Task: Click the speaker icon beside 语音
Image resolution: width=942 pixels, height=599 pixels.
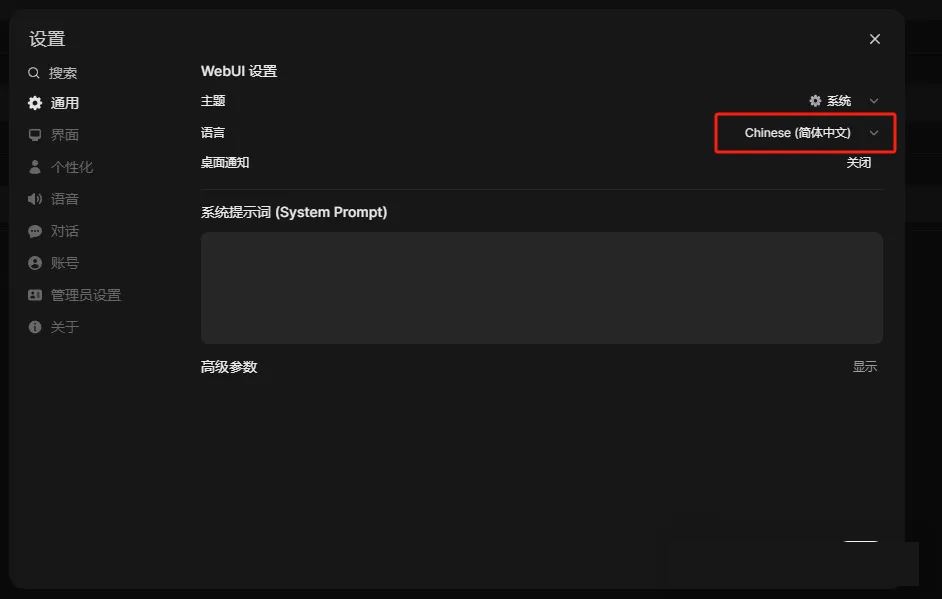Action: point(35,199)
